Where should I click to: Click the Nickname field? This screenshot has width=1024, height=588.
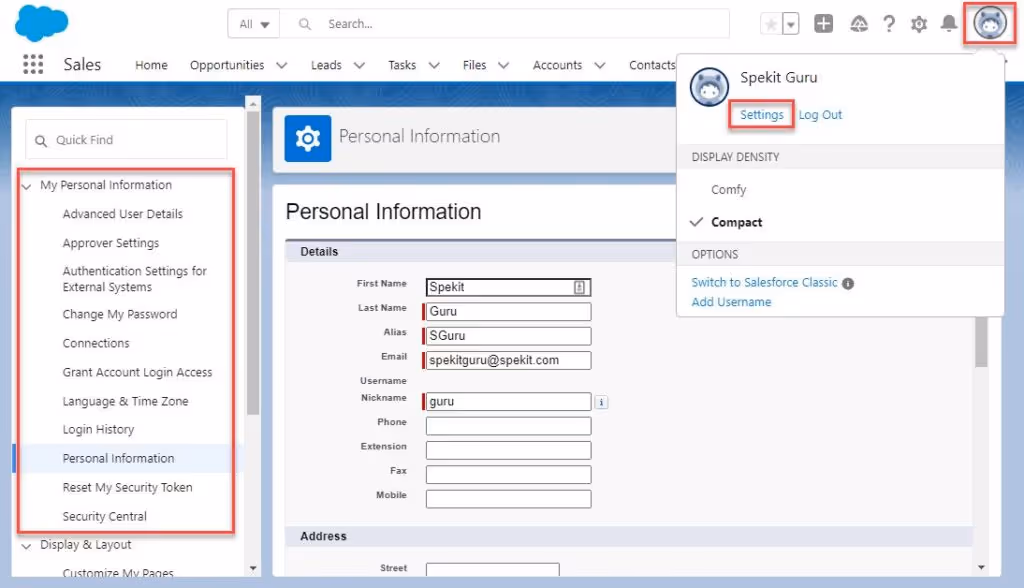tap(508, 402)
